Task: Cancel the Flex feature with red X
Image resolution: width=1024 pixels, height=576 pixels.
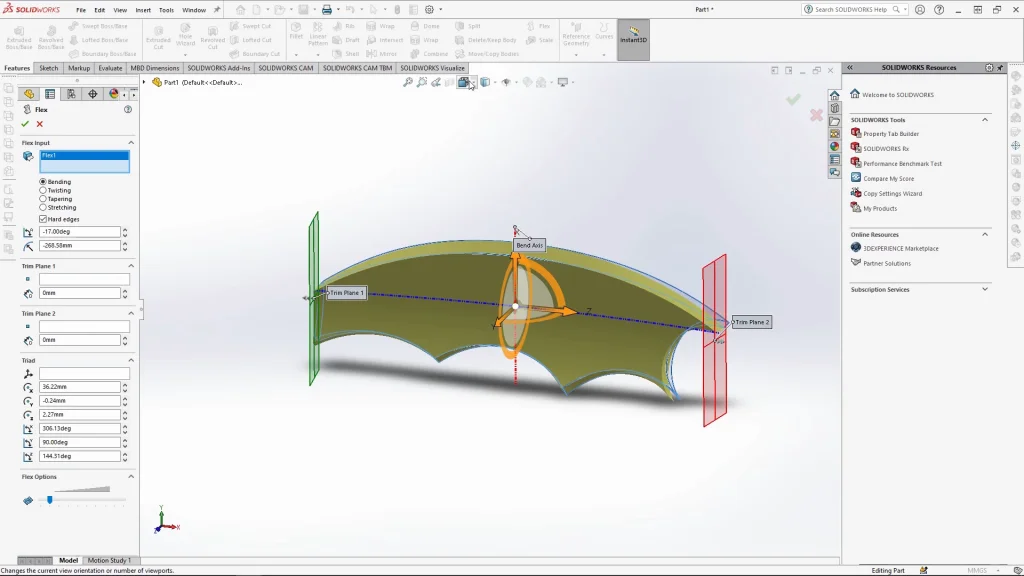Action: click(x=40, y=125)
